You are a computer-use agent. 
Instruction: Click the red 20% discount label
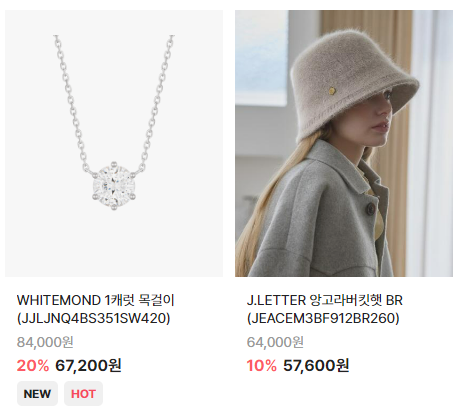(33, 366)
